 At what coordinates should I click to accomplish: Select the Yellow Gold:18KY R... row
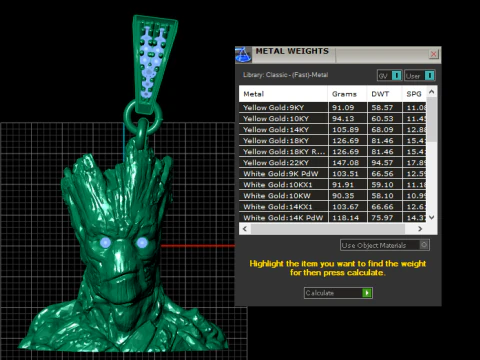333,151
